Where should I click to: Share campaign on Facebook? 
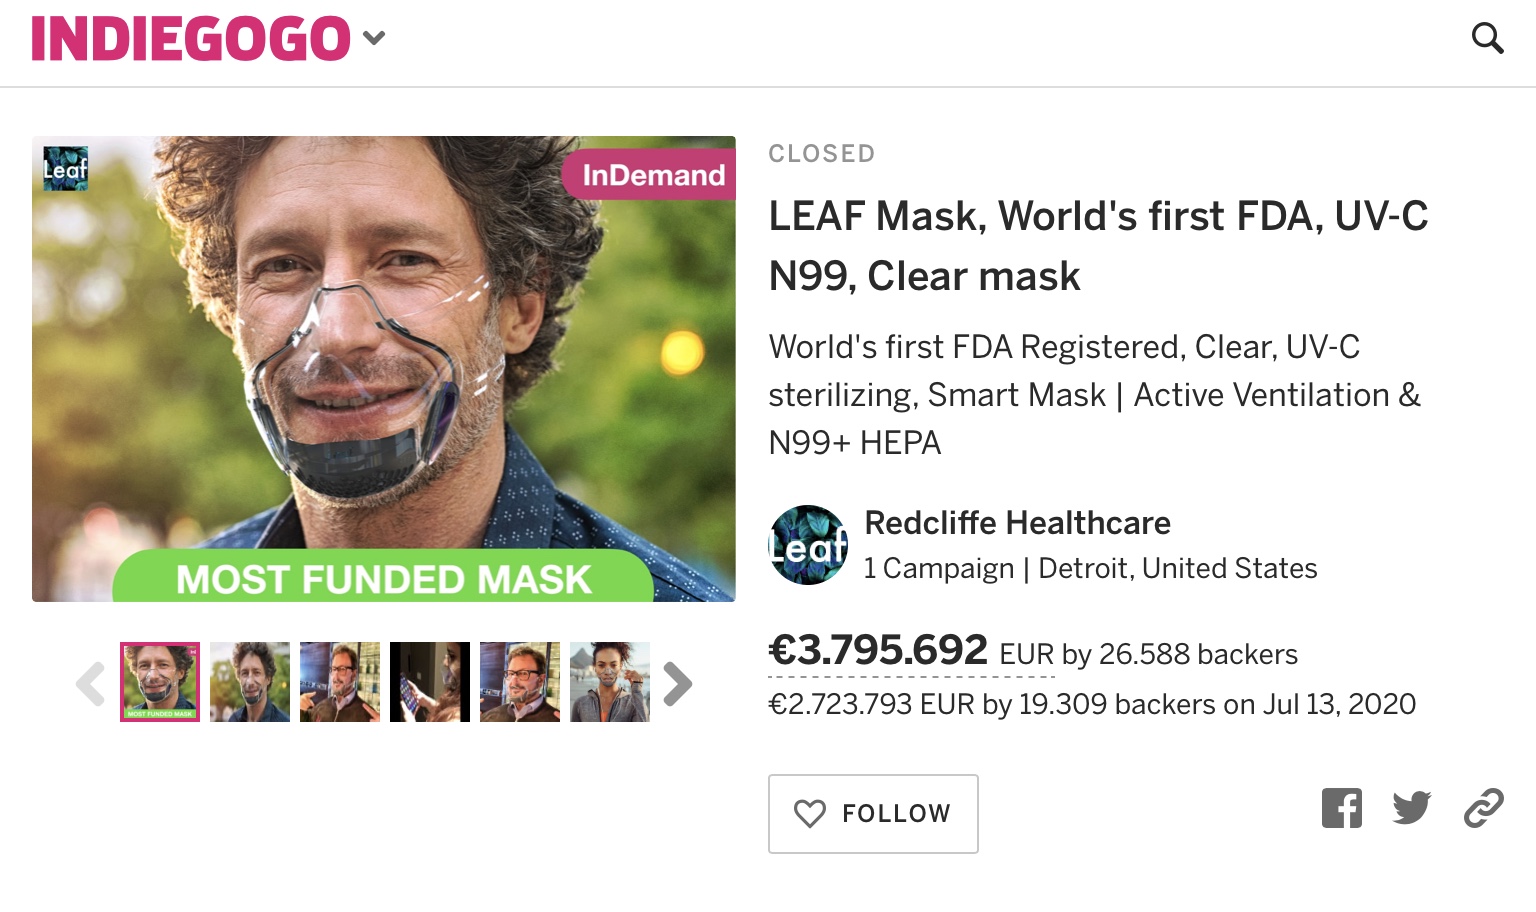(1341, 808)
